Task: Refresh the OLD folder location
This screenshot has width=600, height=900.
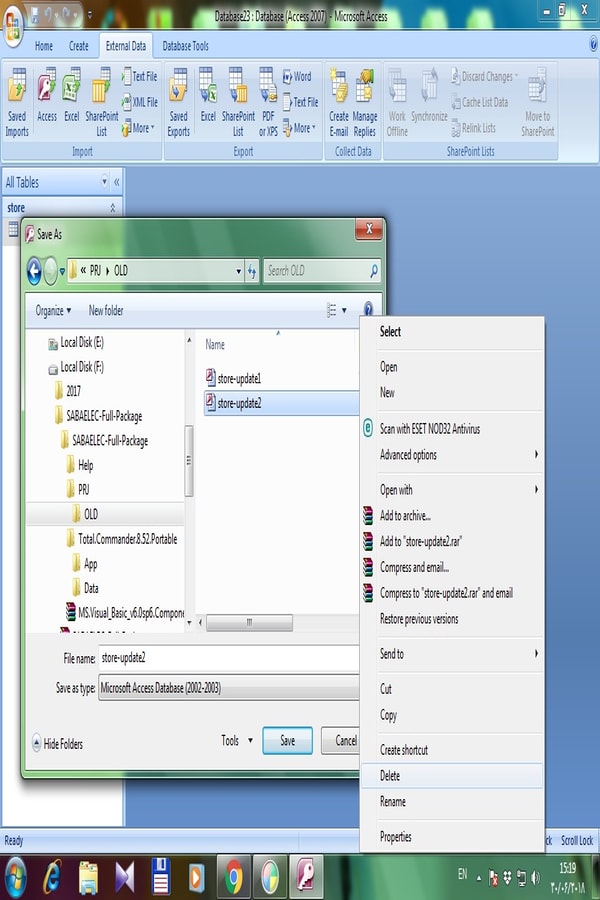Action: (x=252, y=271)
